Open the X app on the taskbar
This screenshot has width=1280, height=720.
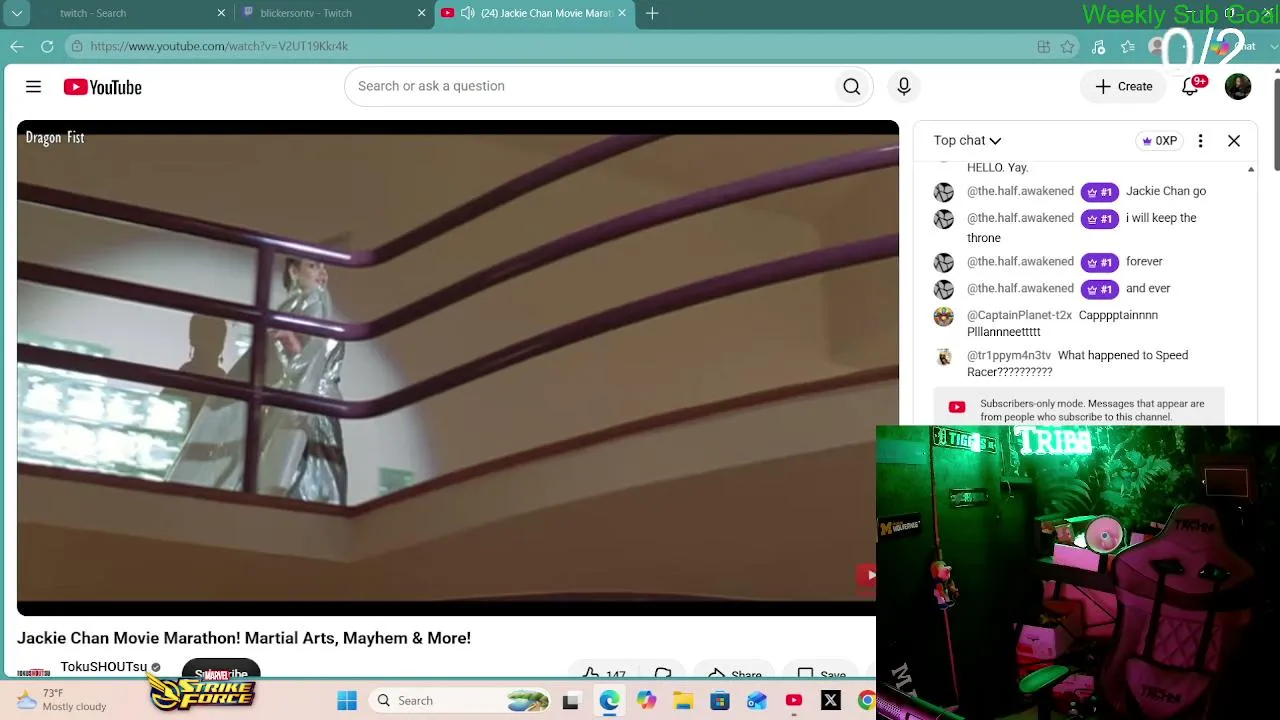tap(831, 701)
